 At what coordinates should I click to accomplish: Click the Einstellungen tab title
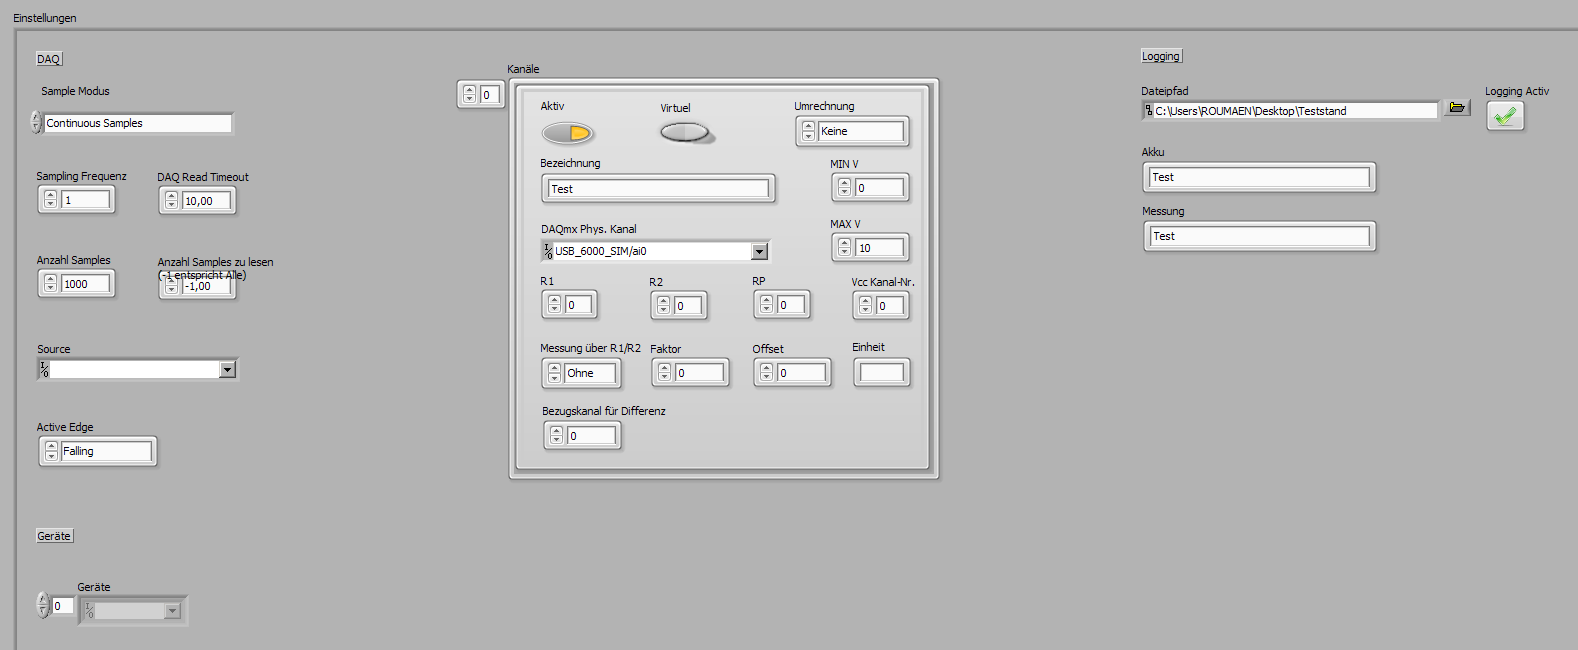click(x=45, y=18)
